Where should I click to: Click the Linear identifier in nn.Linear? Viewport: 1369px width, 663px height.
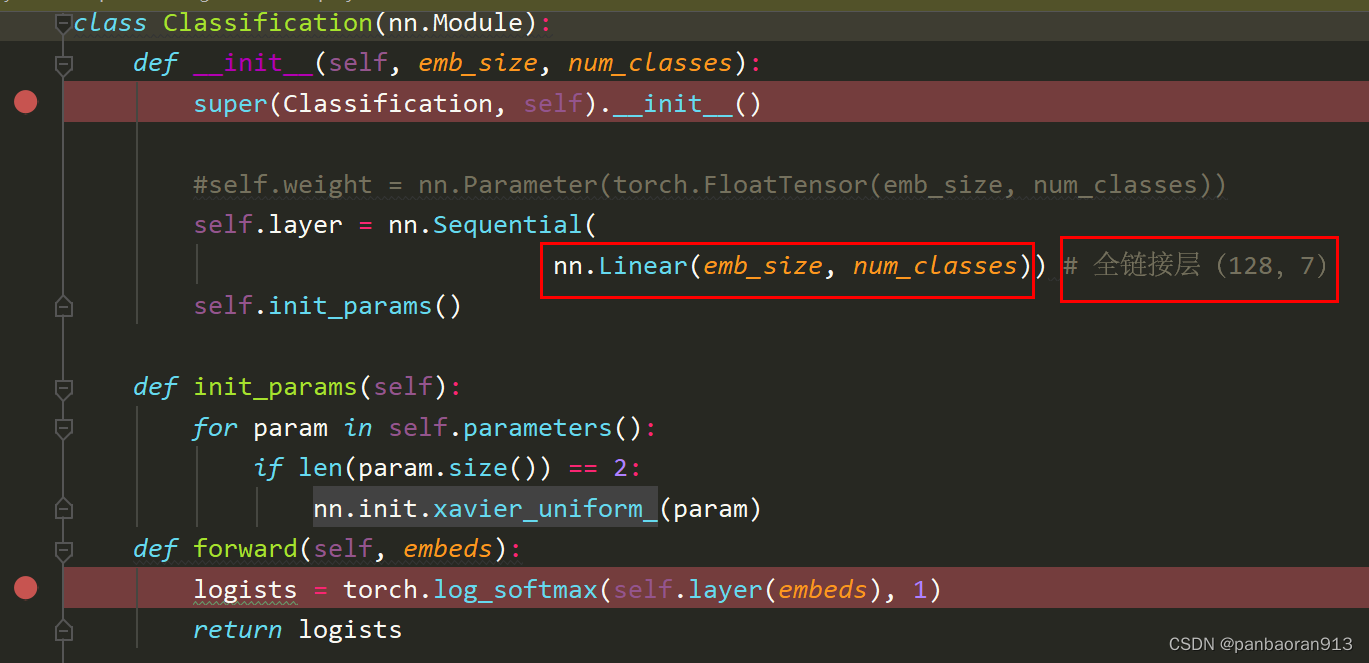(x=643, y=265)
